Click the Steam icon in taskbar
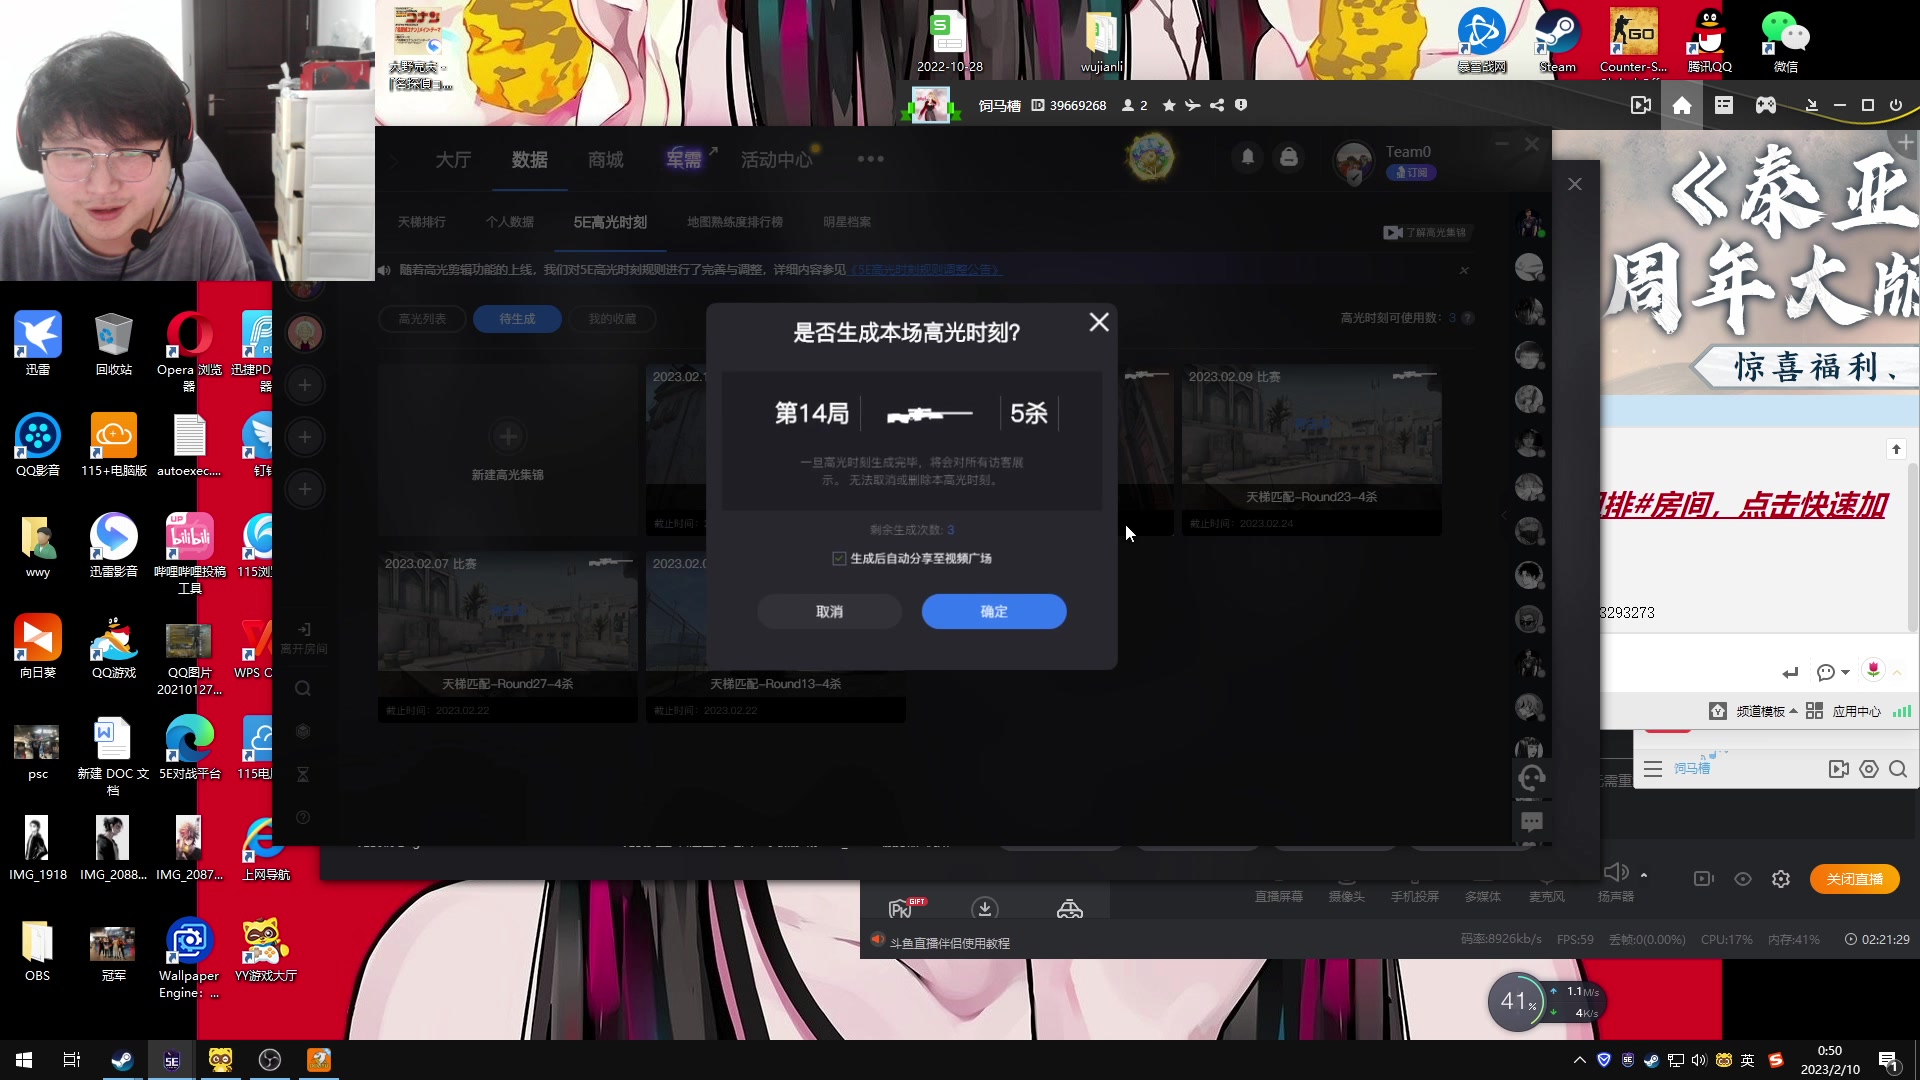Viewport: 1920px width, 1080px height. [x=120, y=1060]
